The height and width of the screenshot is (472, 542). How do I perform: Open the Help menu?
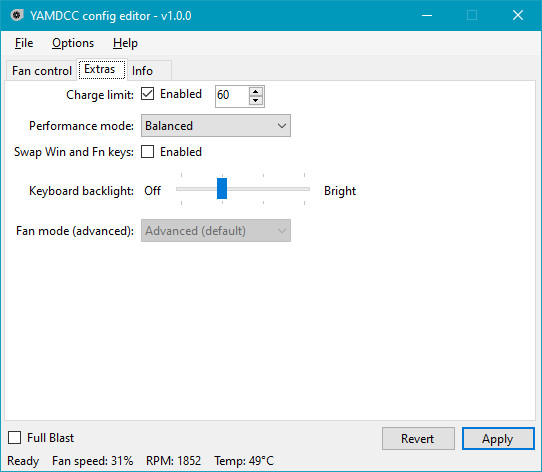(x=125, y=43)
